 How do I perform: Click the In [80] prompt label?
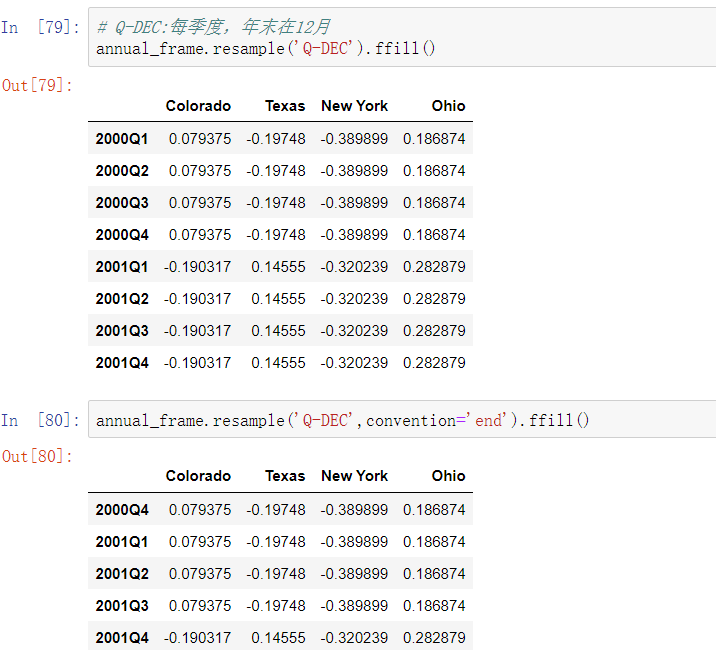click(x=40, y=420)
